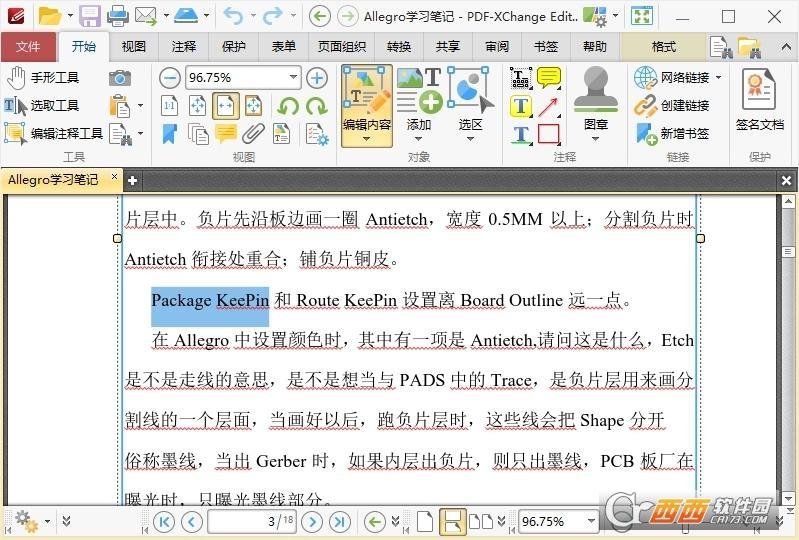The image size is (799, 540).
Task: Select two-page layout in status bar
Action: (481, 521)
